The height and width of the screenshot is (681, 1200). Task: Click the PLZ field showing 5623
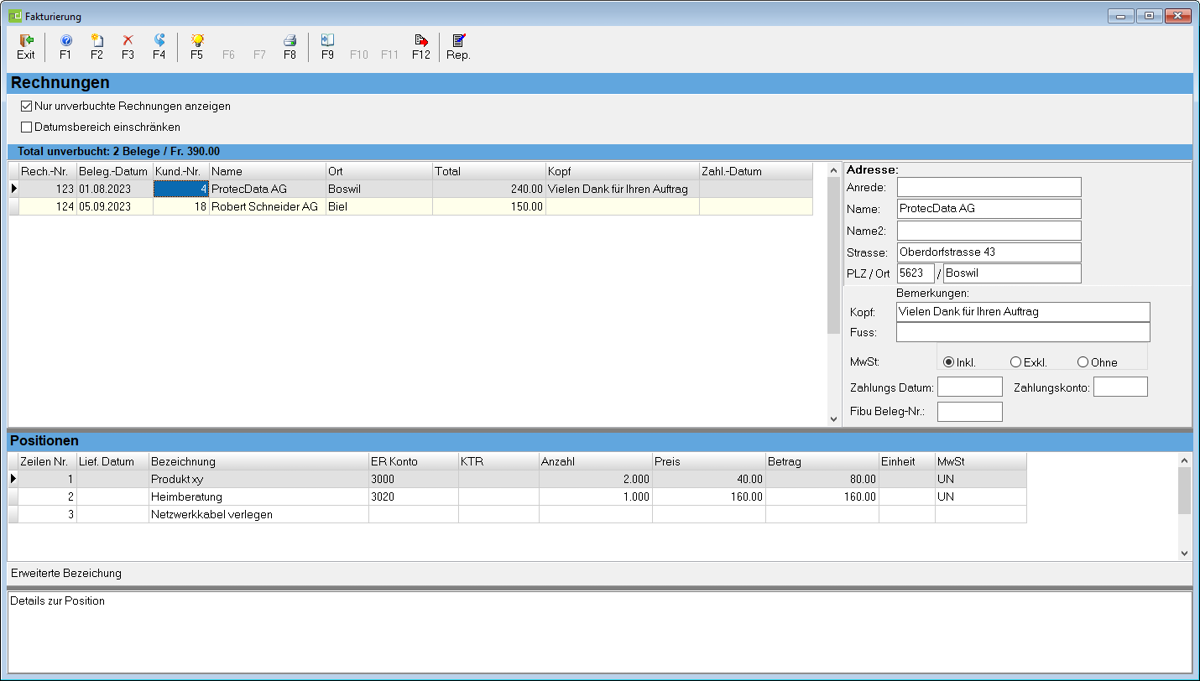[x=916, y=273]
